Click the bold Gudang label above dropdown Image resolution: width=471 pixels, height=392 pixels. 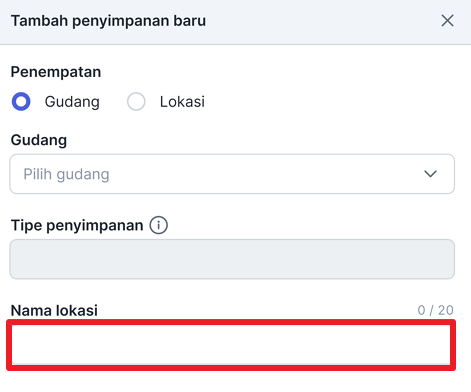[x=39, y=140]
